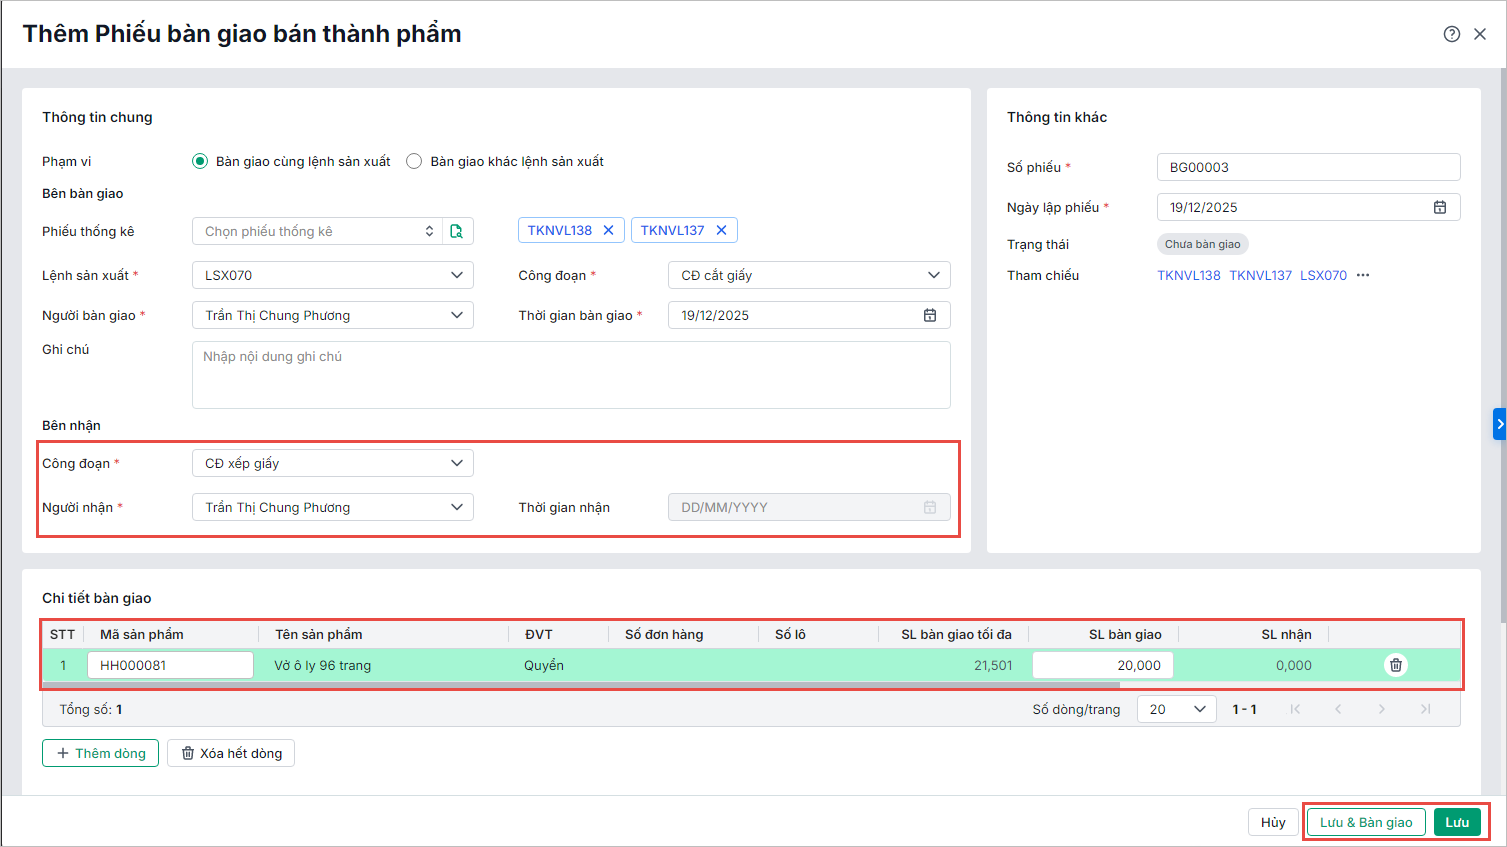This screenshot has height=847, width=1507.
Task: Edit the SL bàn giao quantity field
Action: click(x=1102, y=665)
